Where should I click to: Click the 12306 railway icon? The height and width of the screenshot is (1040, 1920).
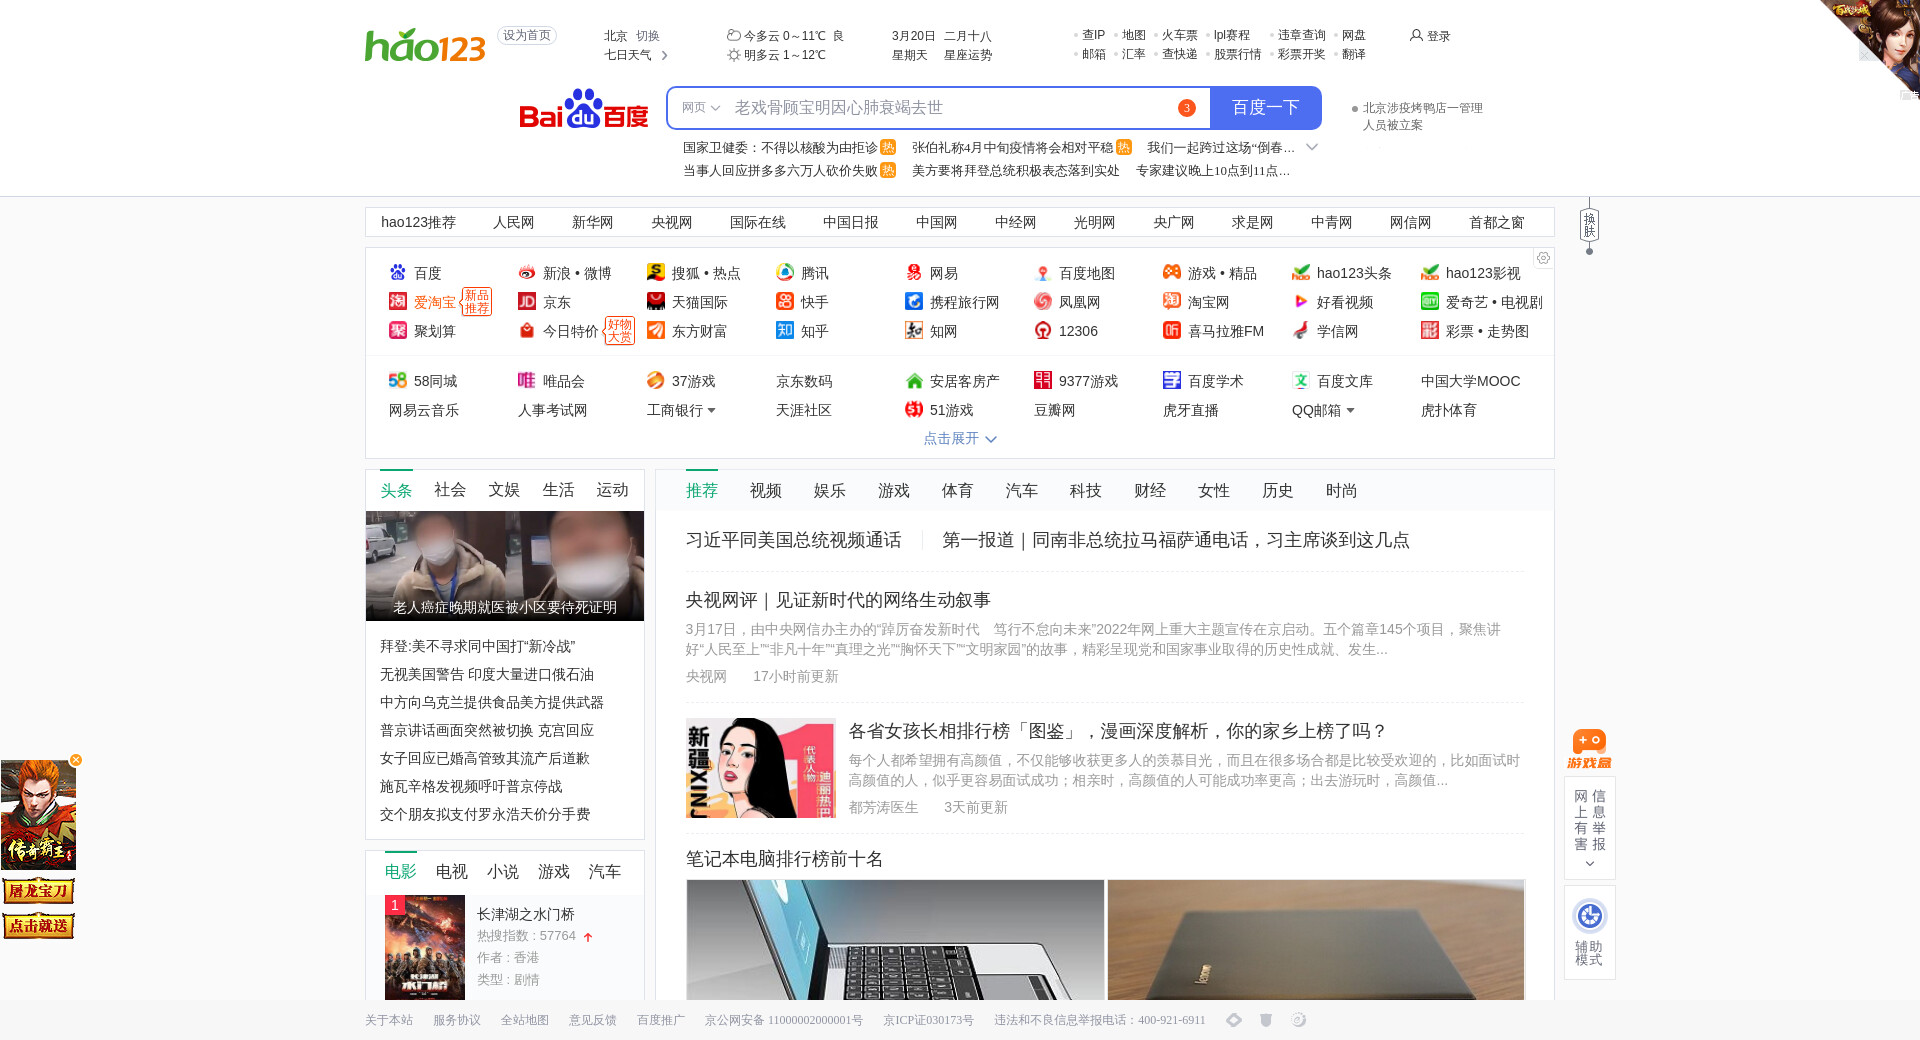[x=1043, y=331]
